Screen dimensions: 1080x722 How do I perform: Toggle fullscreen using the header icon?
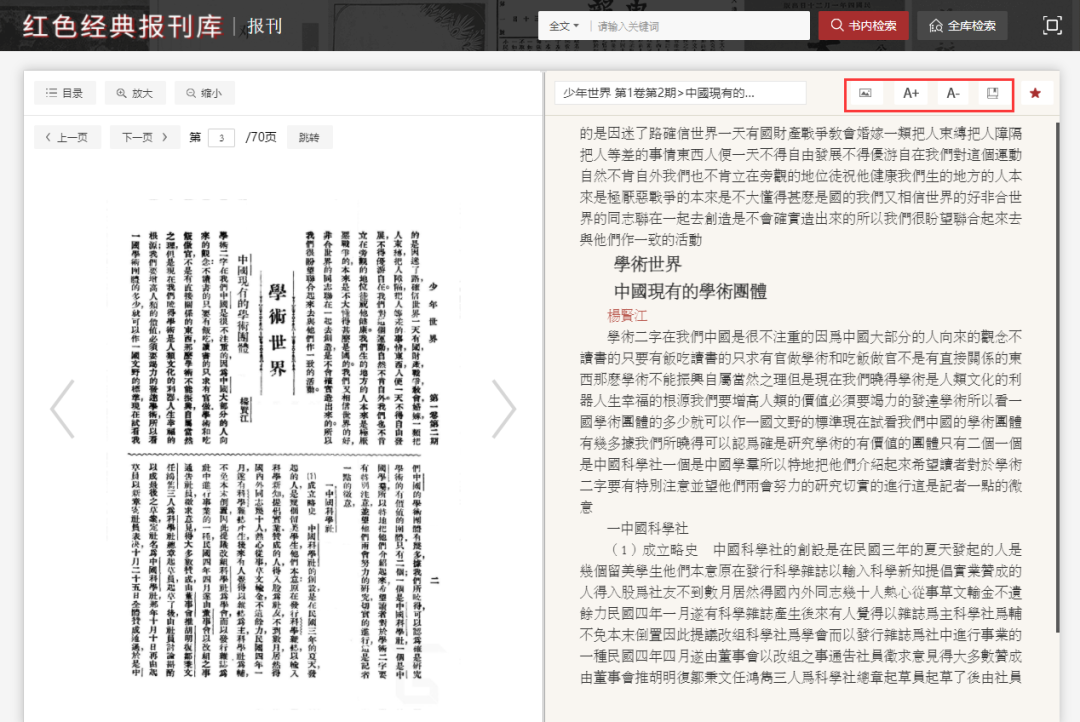1052,26
